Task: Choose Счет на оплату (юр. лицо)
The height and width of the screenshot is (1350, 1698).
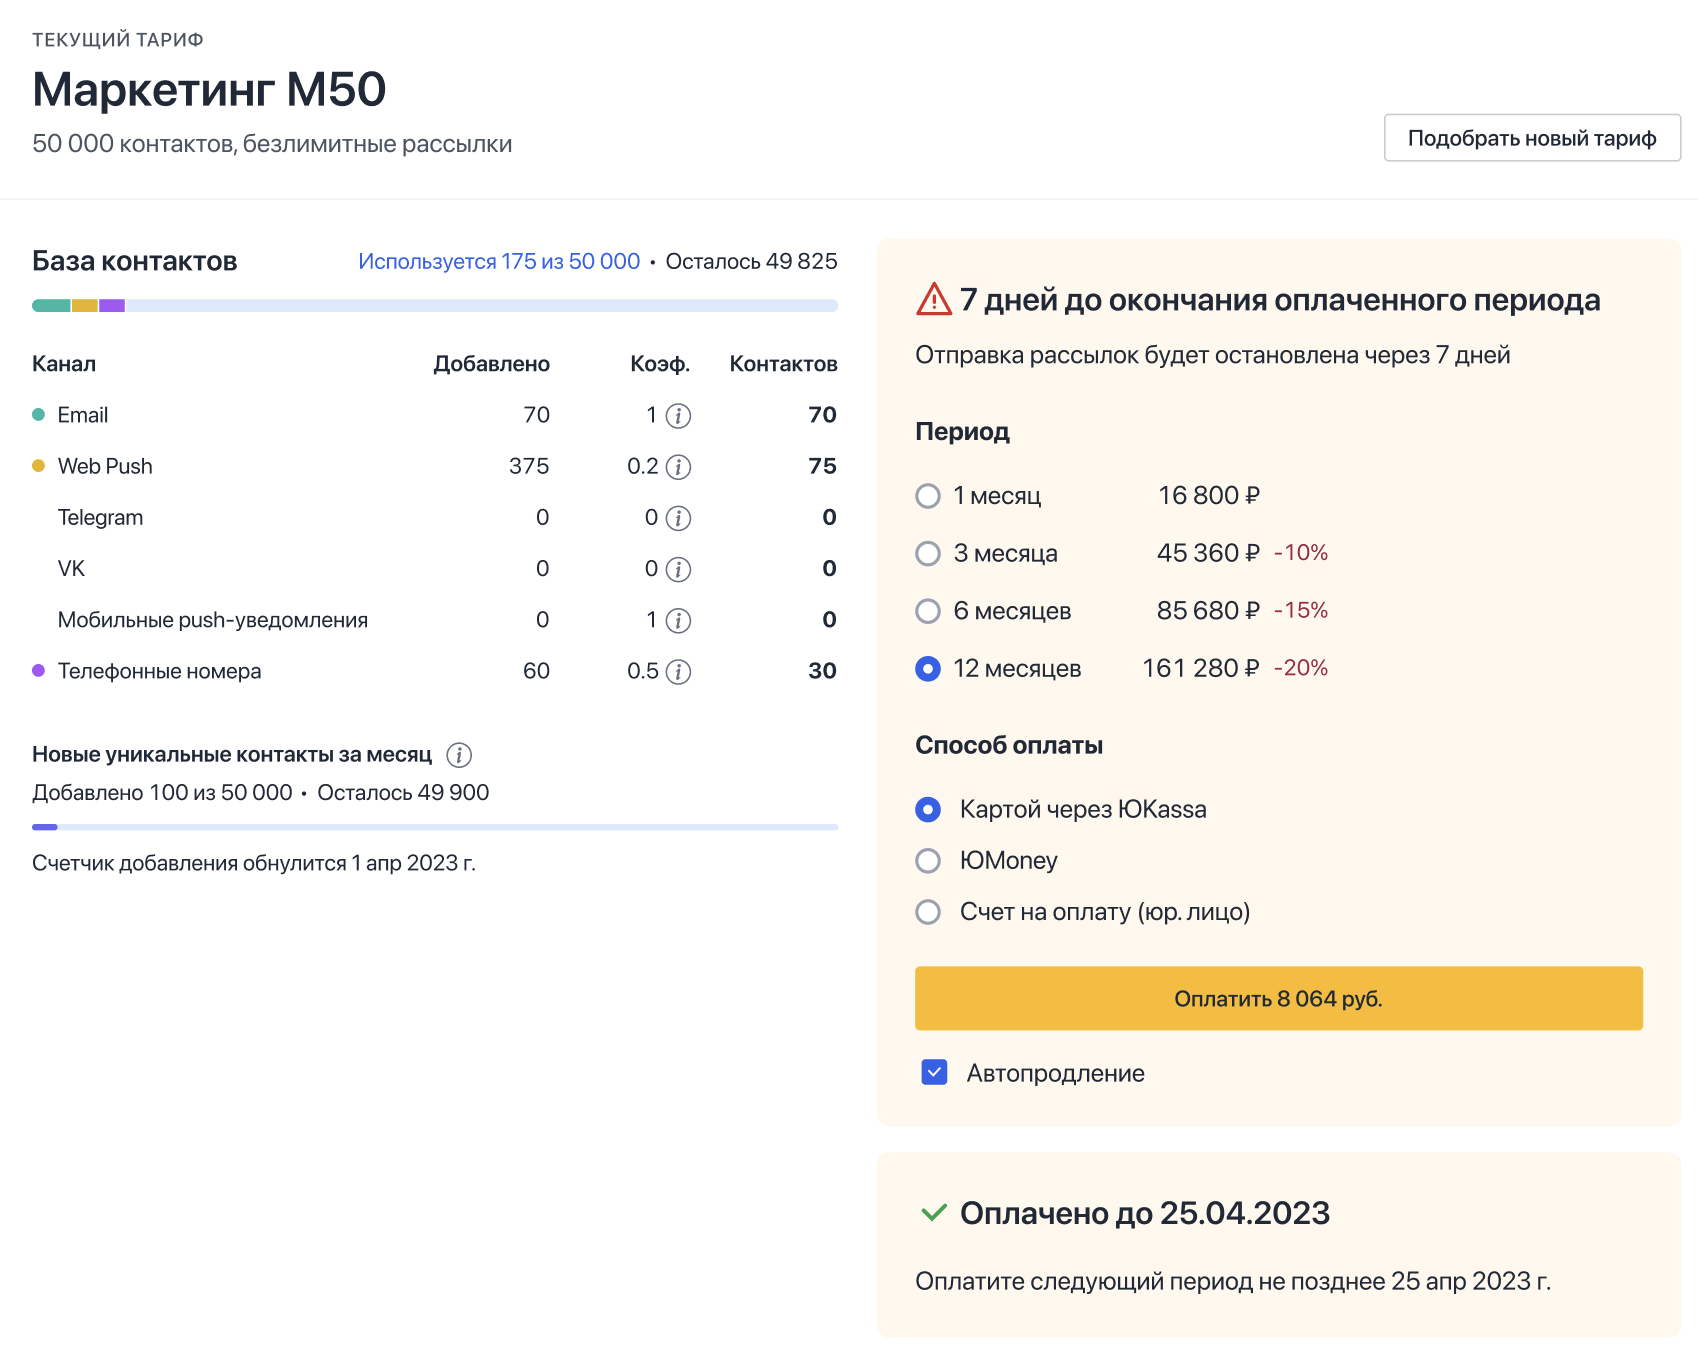Action: (928, 912)
